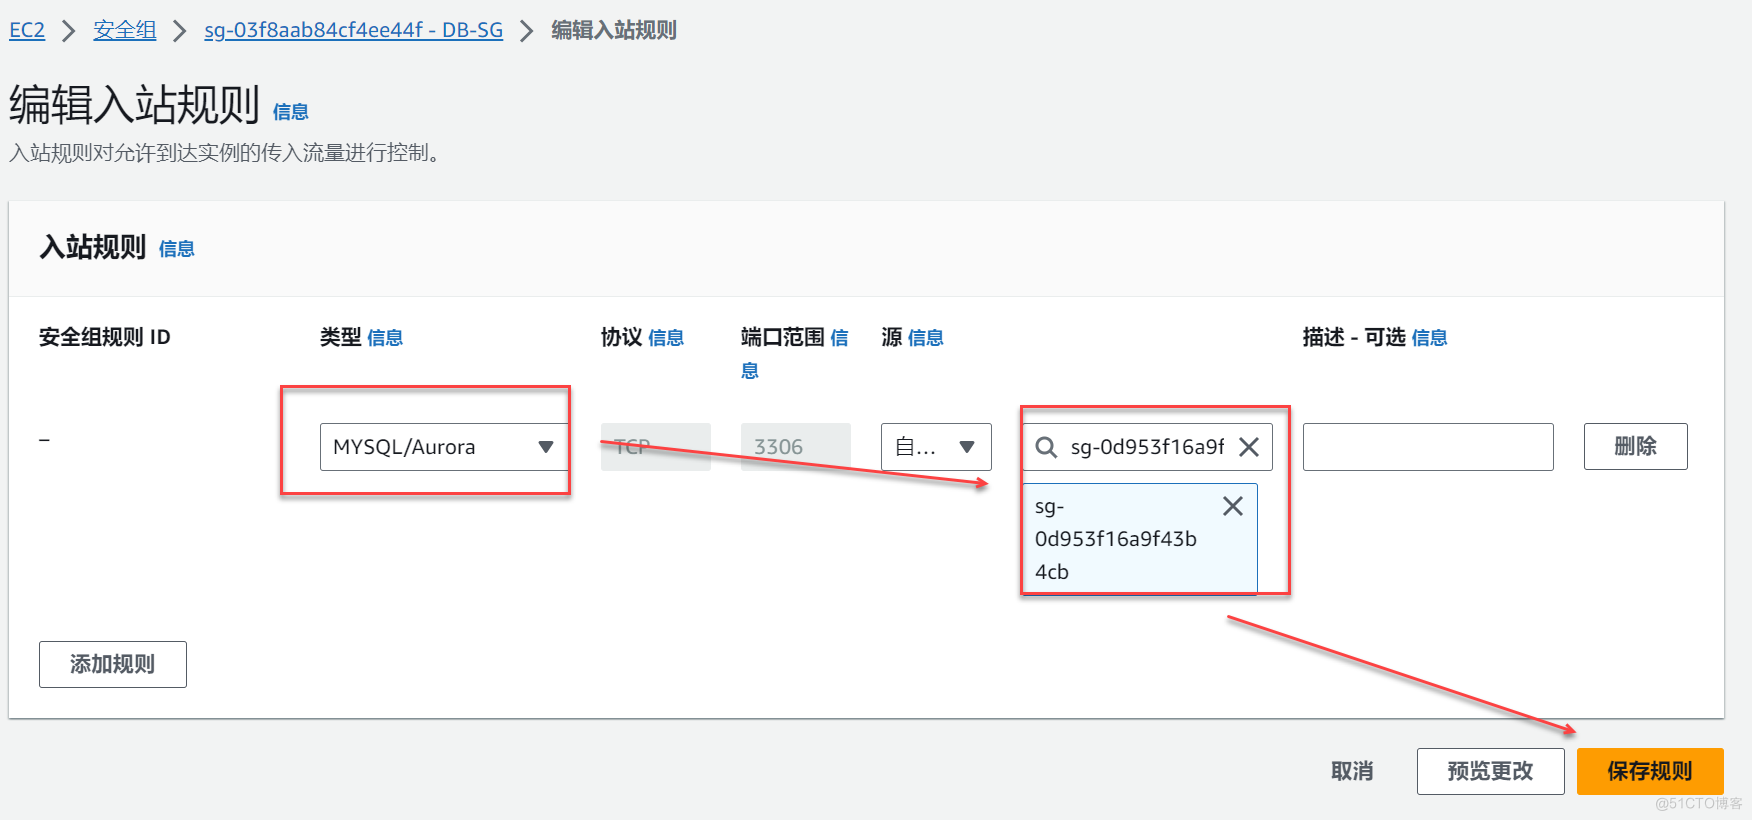Select the sg-0d953f16a9f43b4cb source tag text
Image resolution: width=1752 pixels, height=820 pixels.
1116,539
